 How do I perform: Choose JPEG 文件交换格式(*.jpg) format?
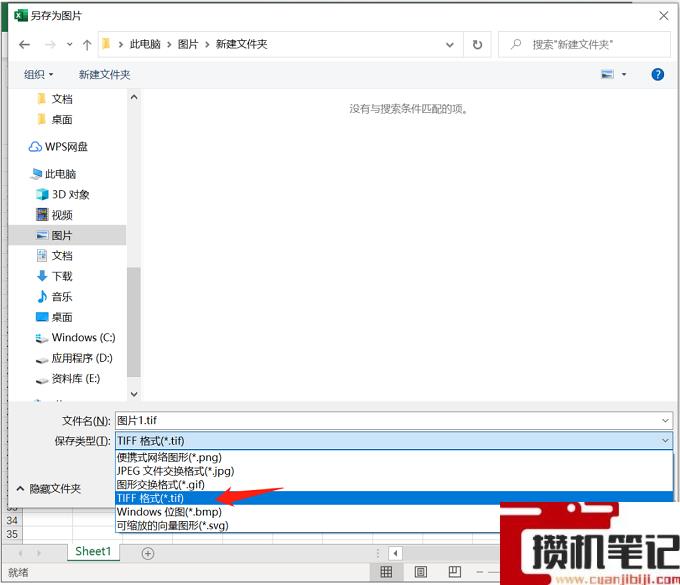coord(394,471)
